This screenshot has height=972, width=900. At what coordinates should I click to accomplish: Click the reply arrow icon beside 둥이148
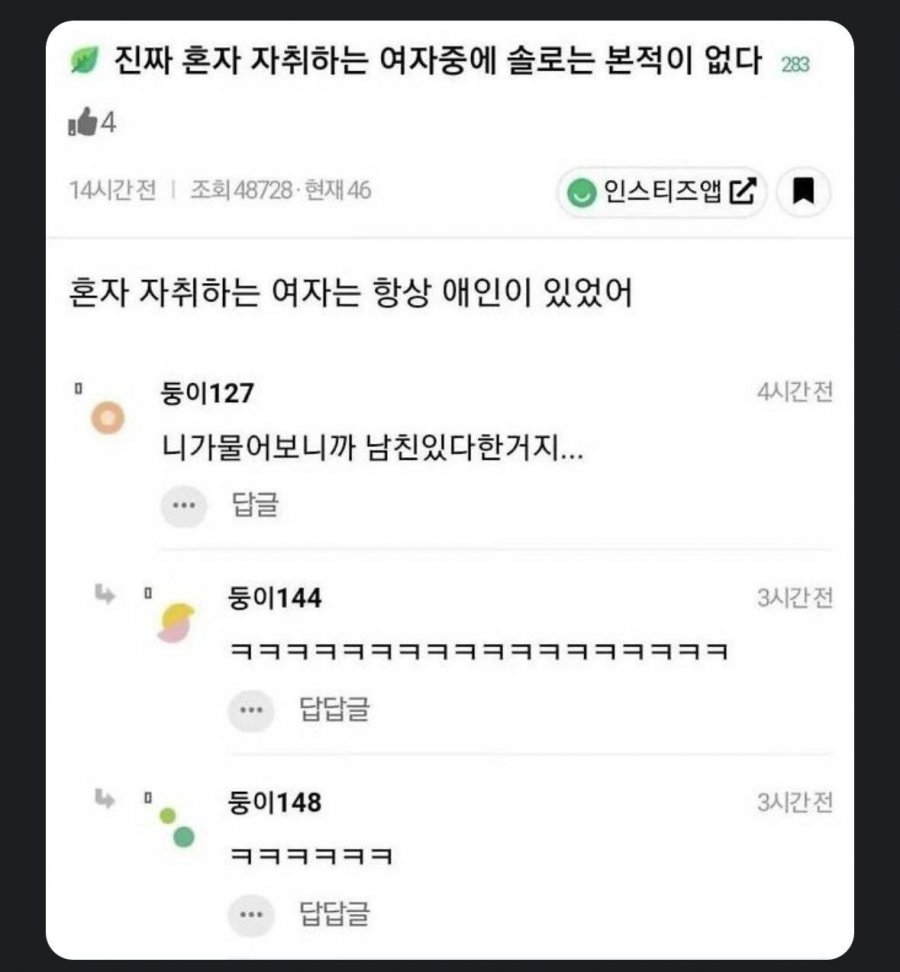point(105,798)
